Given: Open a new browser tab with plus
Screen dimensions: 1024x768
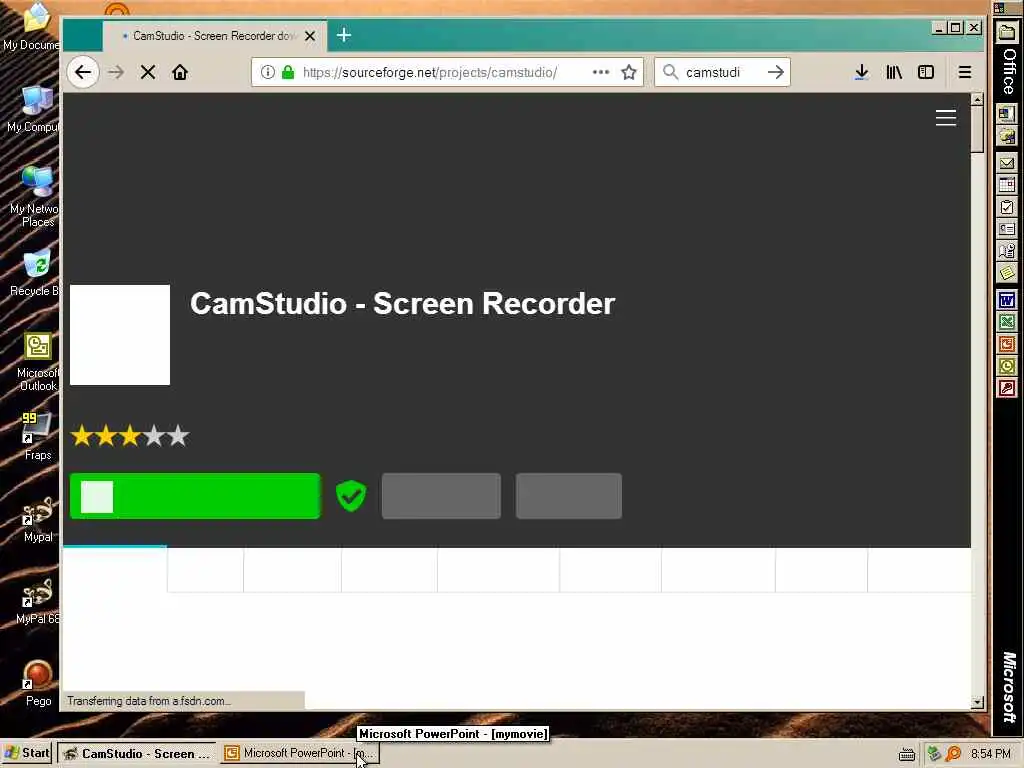Looking at the screenshot, I should (x=344, y=35).
